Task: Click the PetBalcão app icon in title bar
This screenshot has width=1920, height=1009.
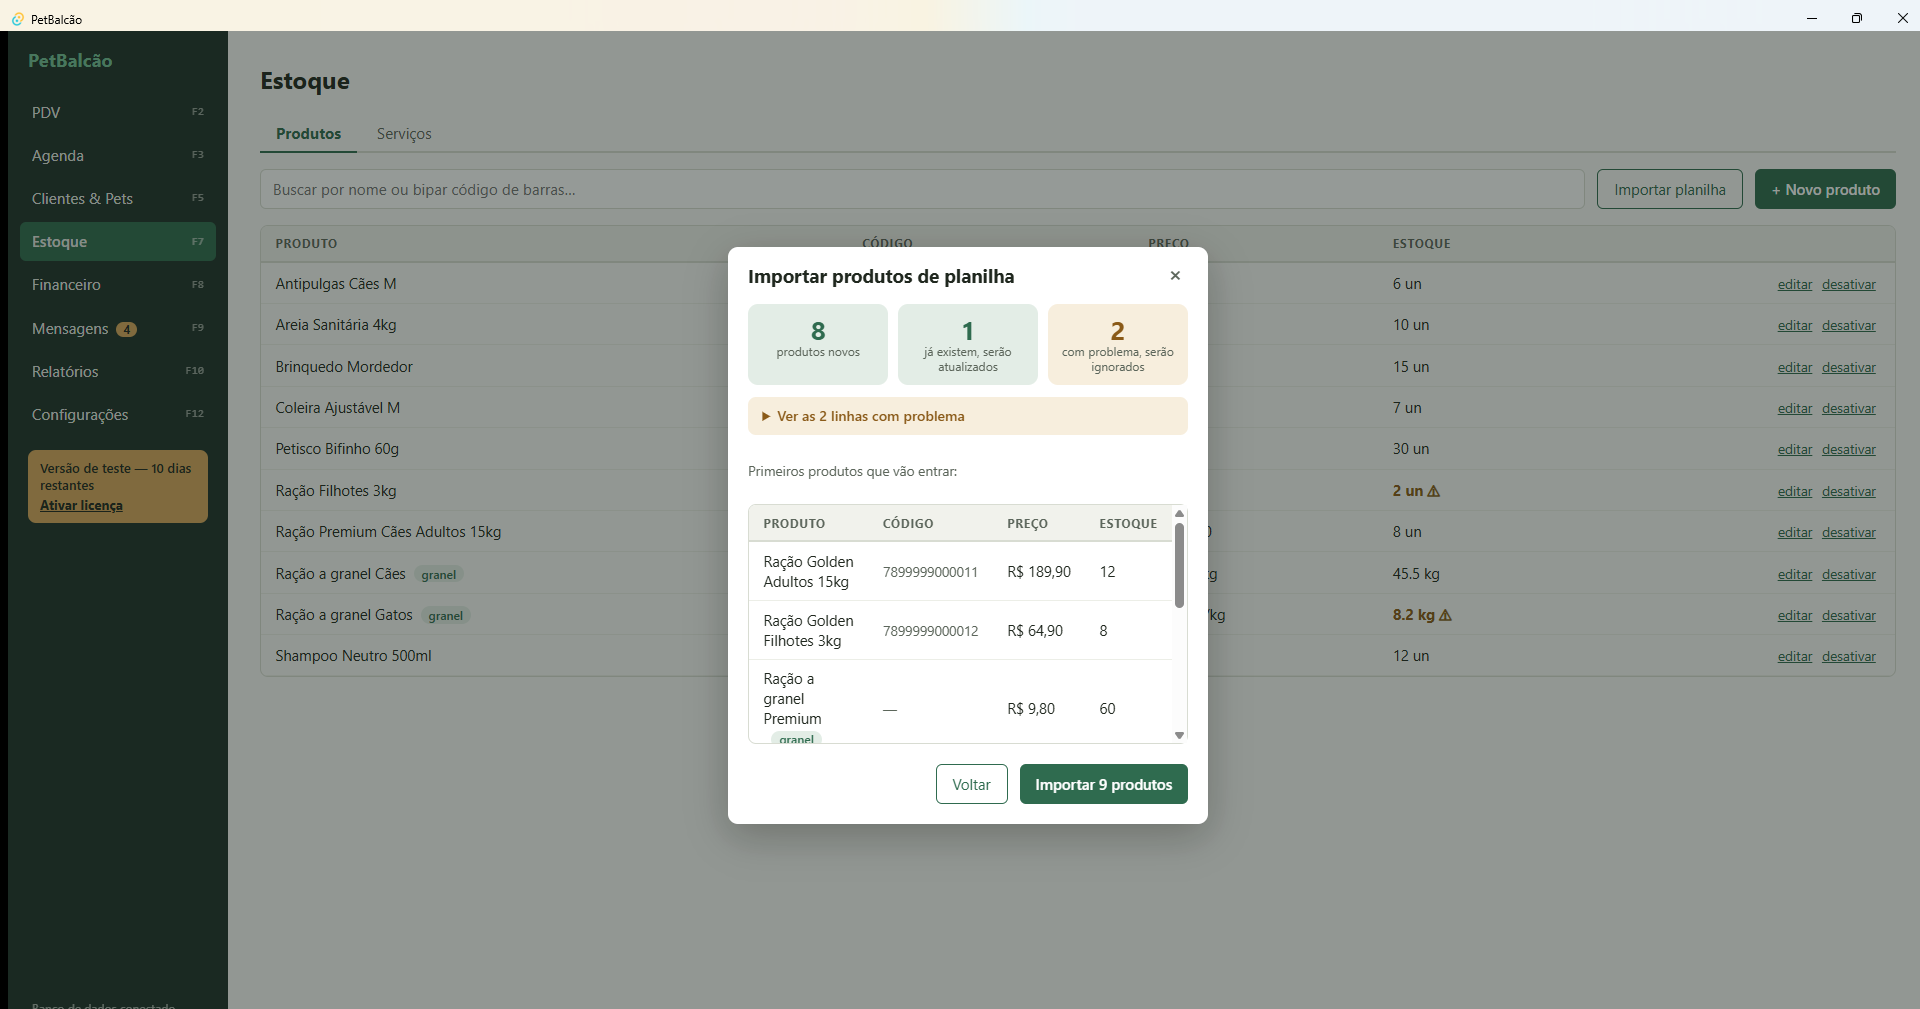Action: 17,19
